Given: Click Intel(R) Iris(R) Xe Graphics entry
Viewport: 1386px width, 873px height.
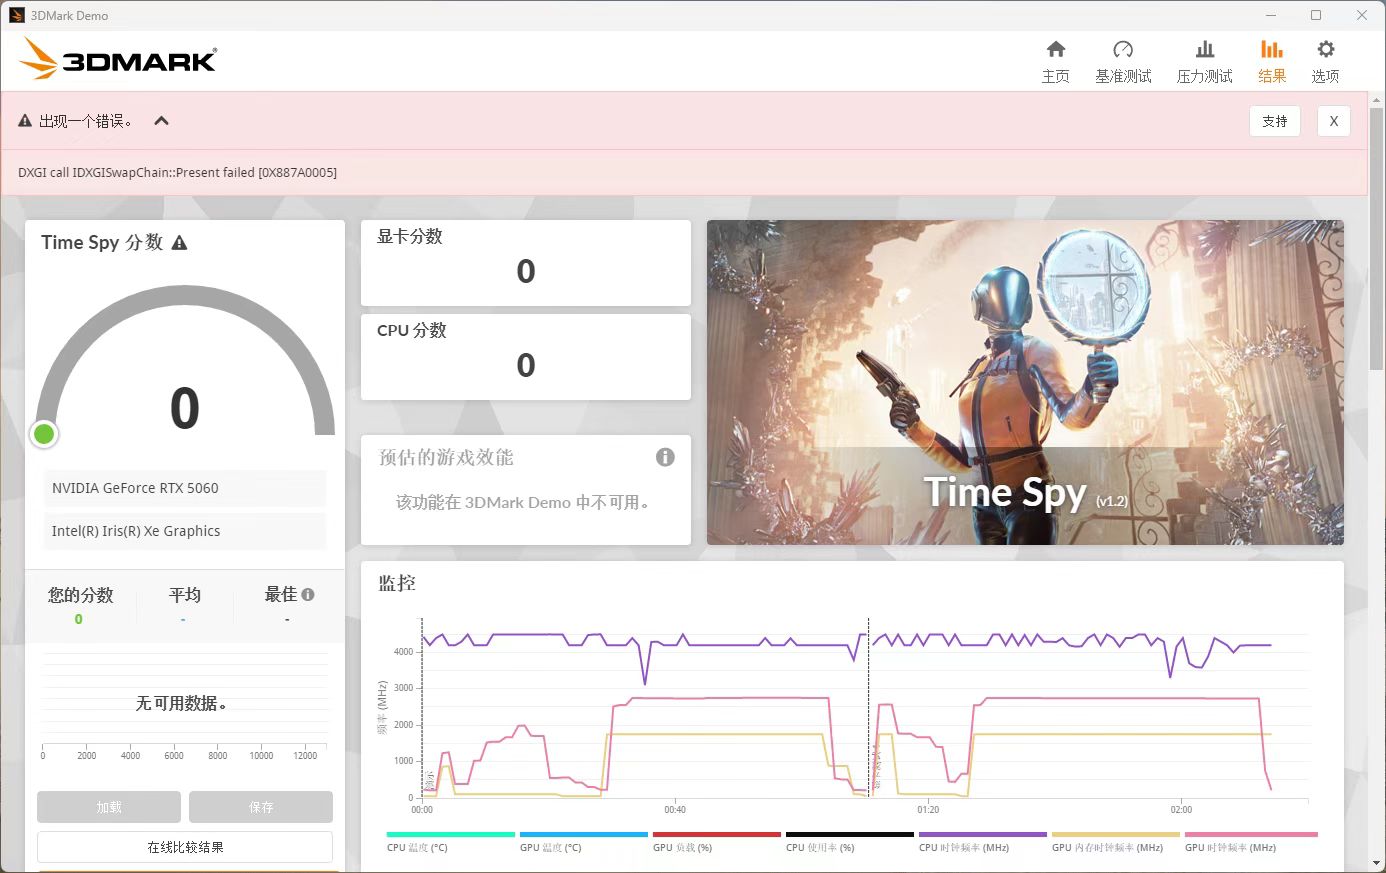Looking at the screenshot, I should (x=185, y=531).
